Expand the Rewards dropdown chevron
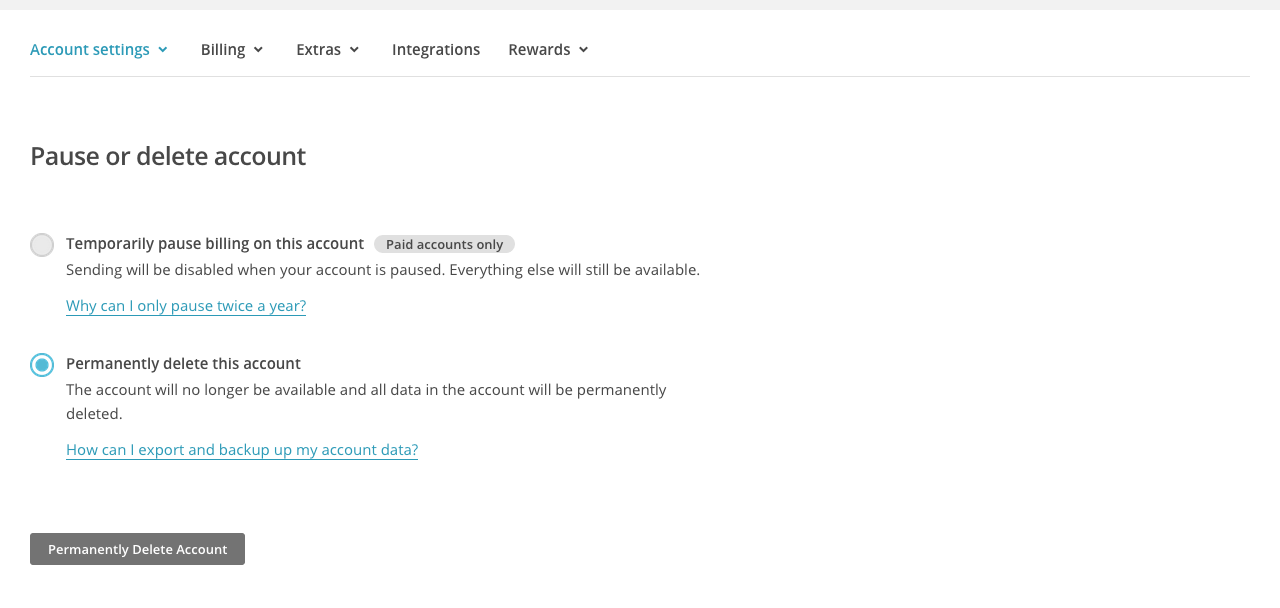 584,50
